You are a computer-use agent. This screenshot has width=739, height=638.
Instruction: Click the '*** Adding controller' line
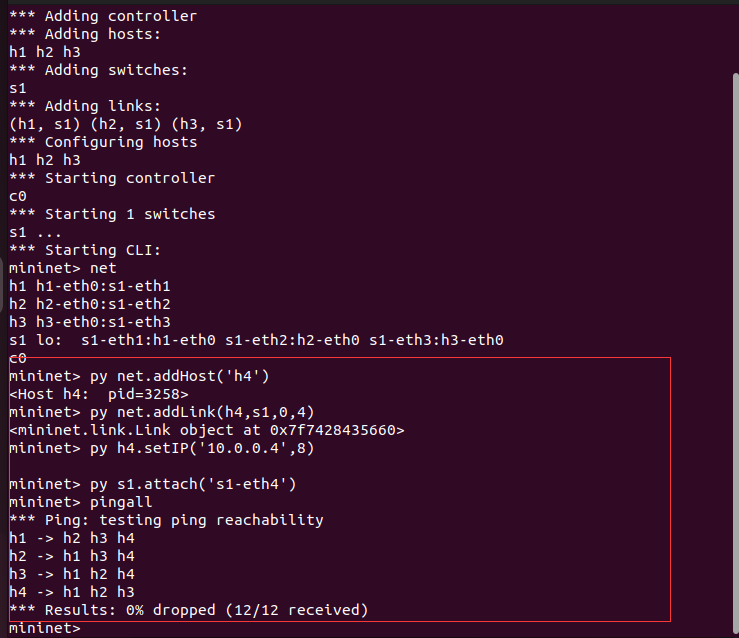(x=102, y=16)
